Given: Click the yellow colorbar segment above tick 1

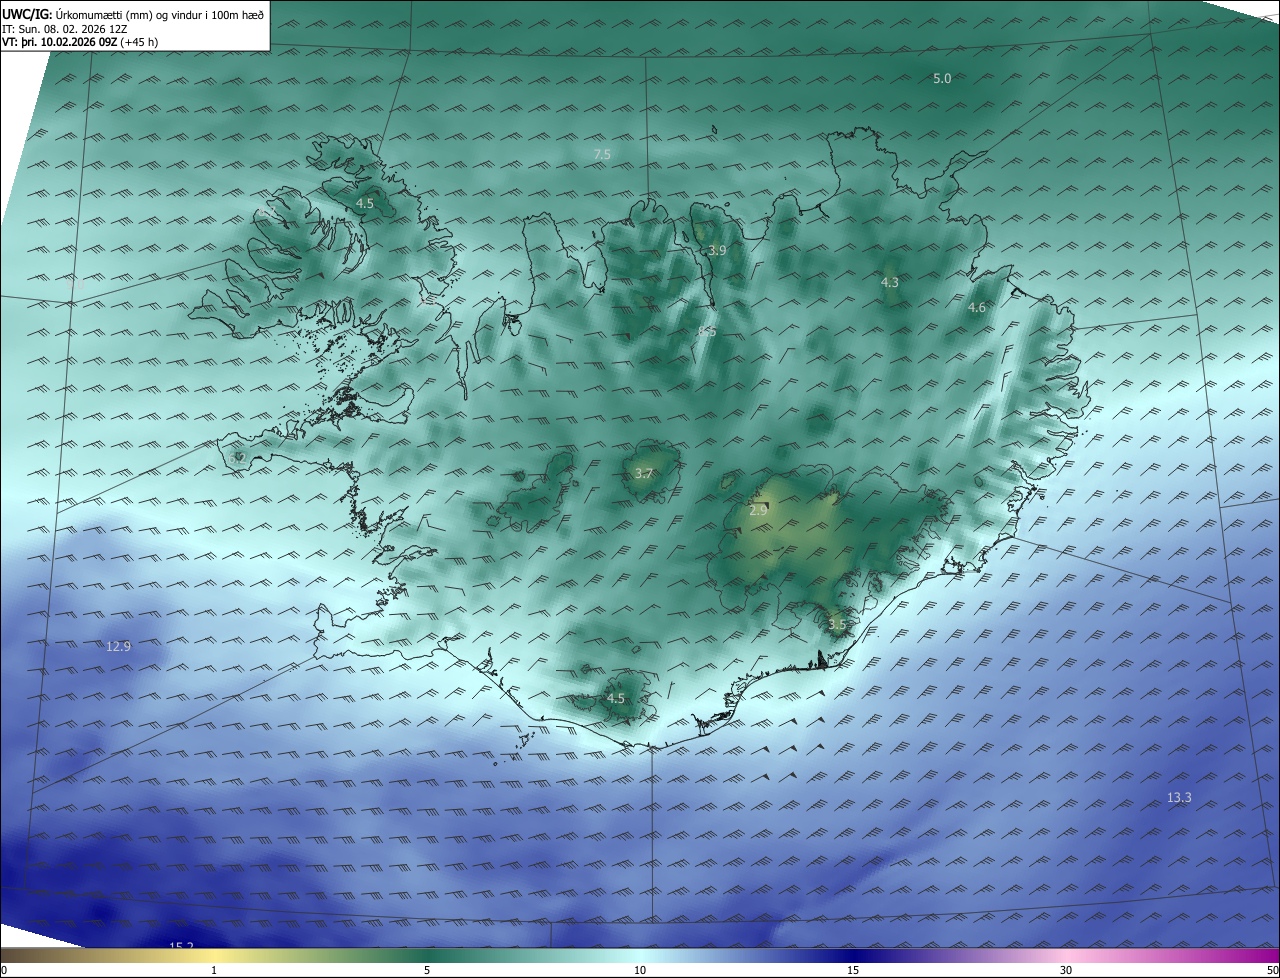Looking at the screenshot, I should [214, 956].
